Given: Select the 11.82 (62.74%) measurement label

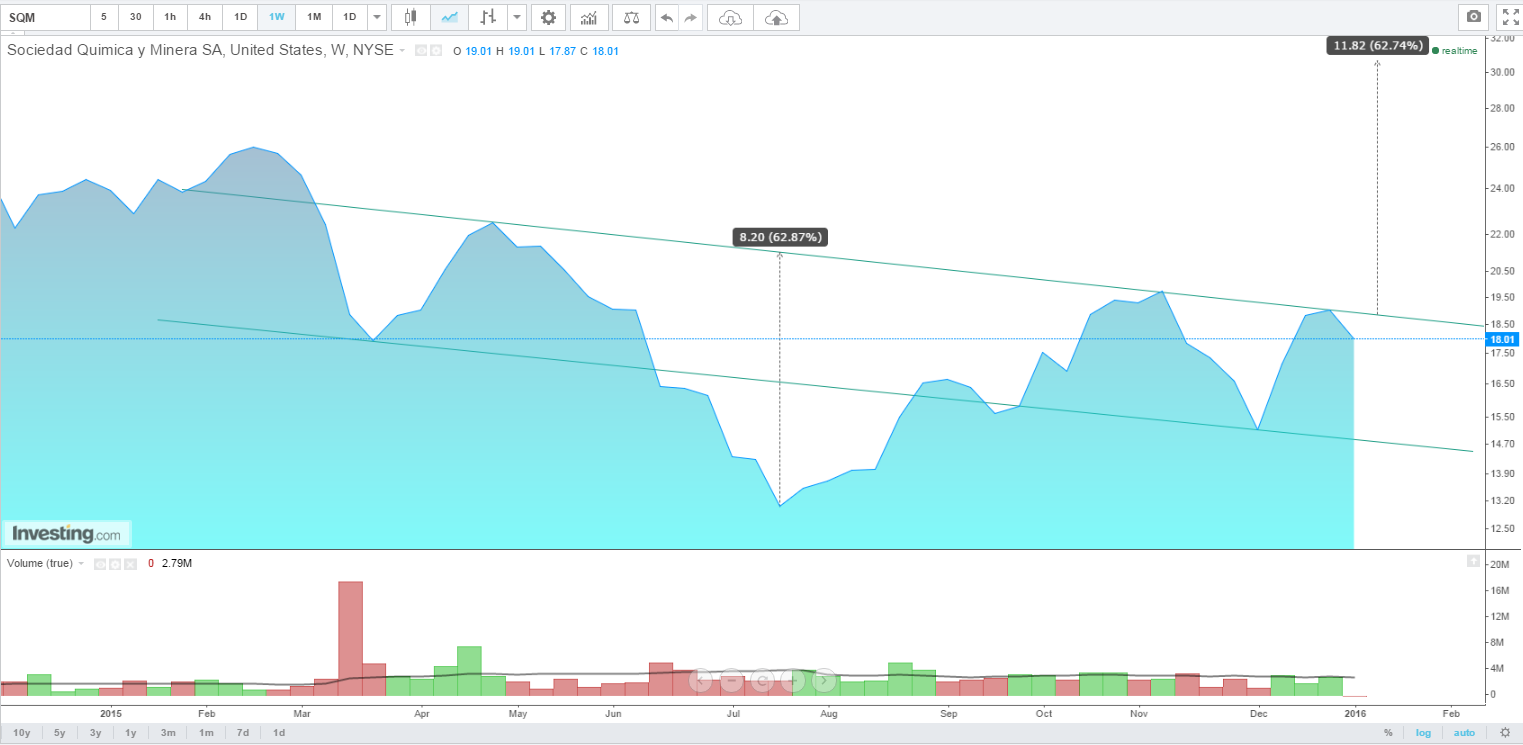Looking at the screenshot, I should pos(1376,45).
